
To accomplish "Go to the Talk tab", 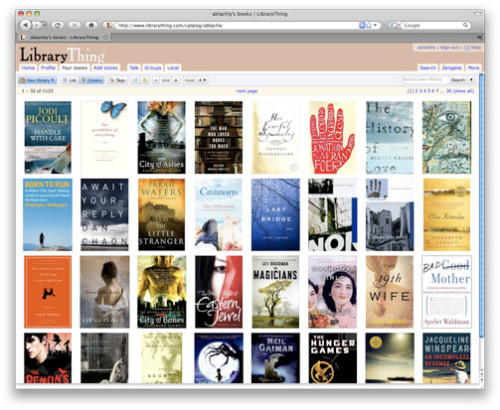I will [x=134, y=68].
